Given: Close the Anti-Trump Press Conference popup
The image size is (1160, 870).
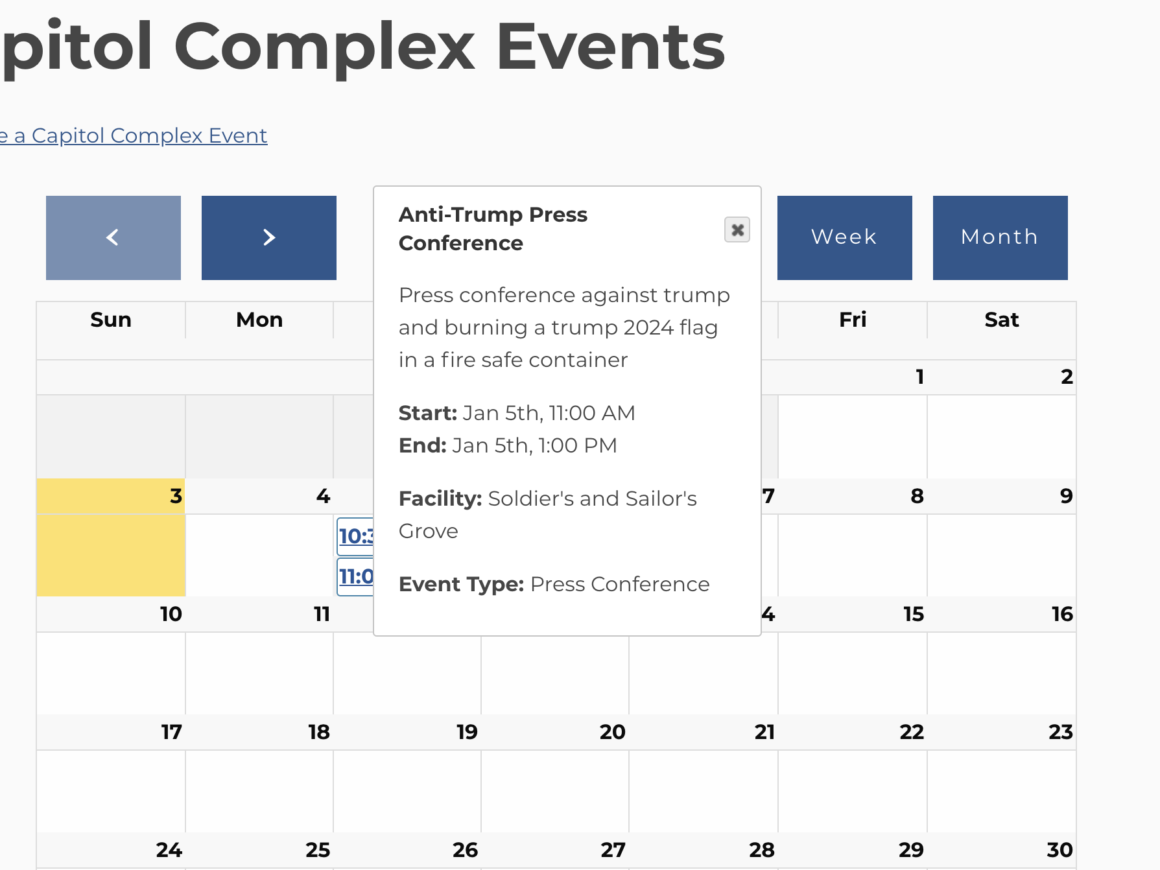Looking at the screenshot, I should [x=737, y=230].
